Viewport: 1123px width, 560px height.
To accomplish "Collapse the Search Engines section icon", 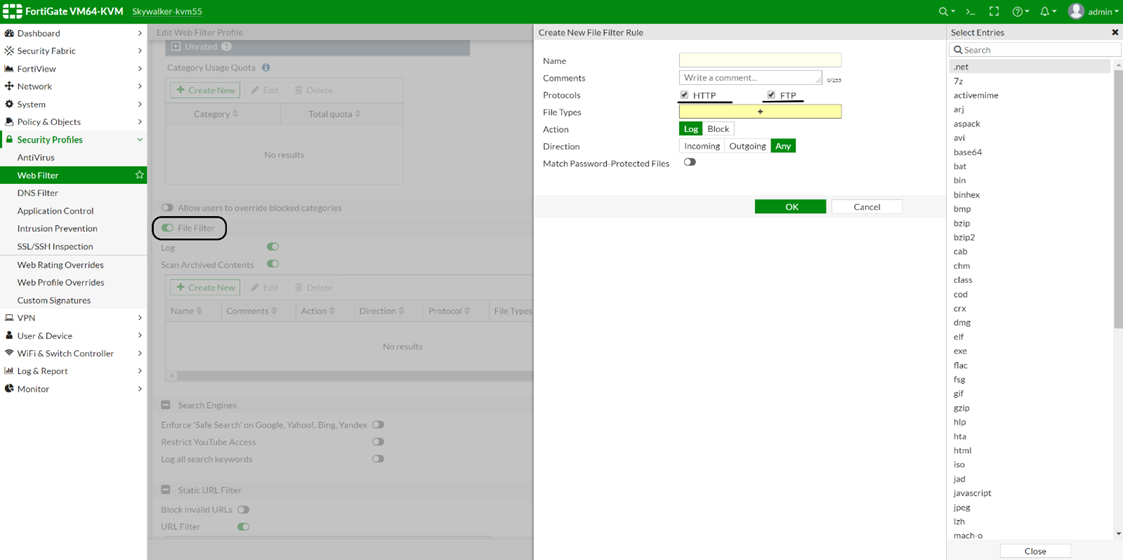I will point(165,405).
